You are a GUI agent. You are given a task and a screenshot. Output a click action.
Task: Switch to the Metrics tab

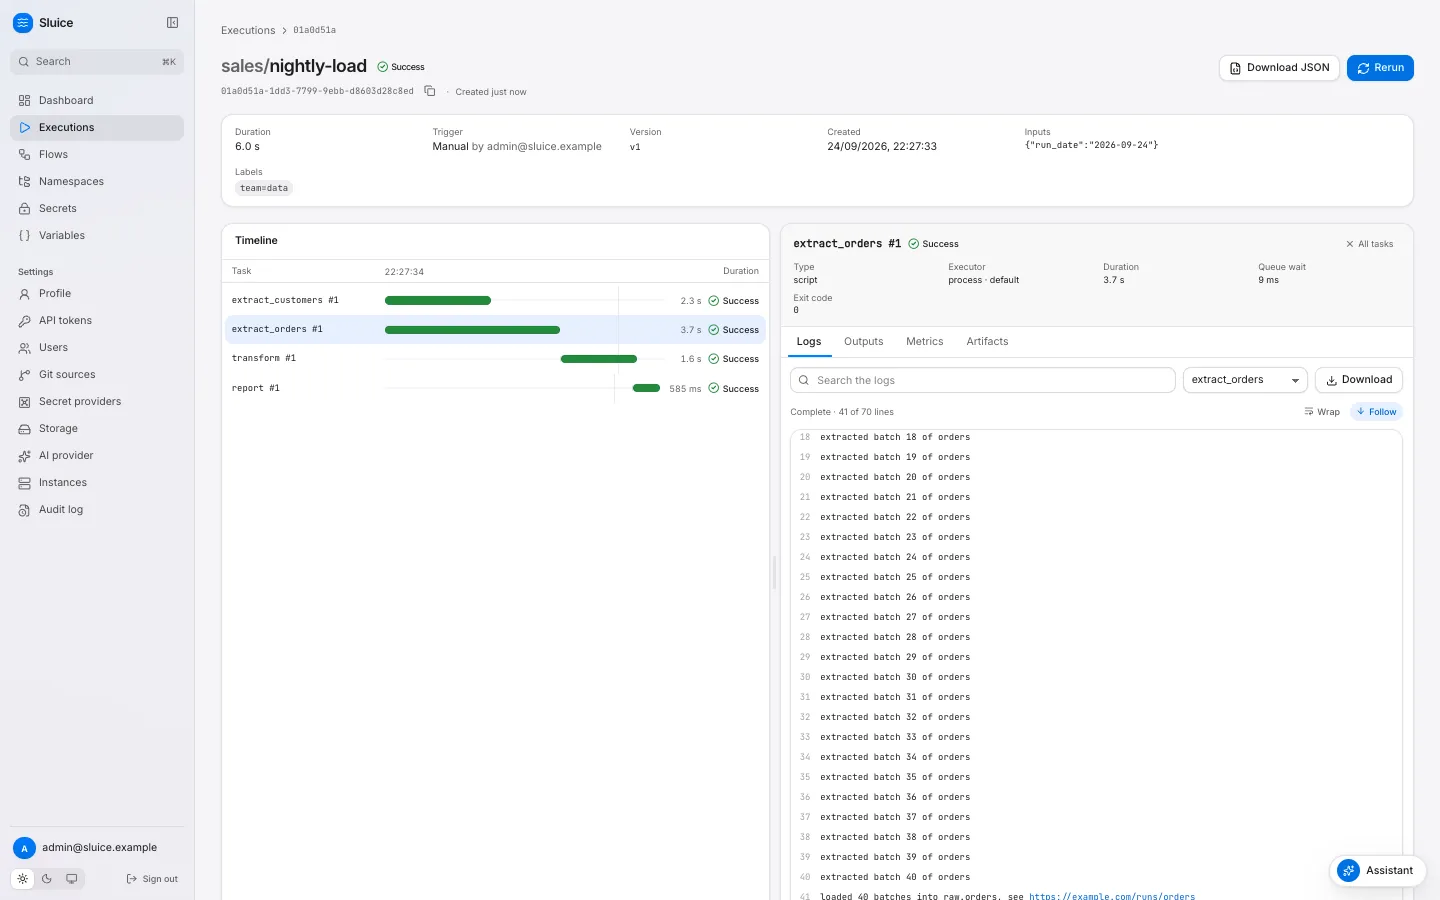coord(924,342)
